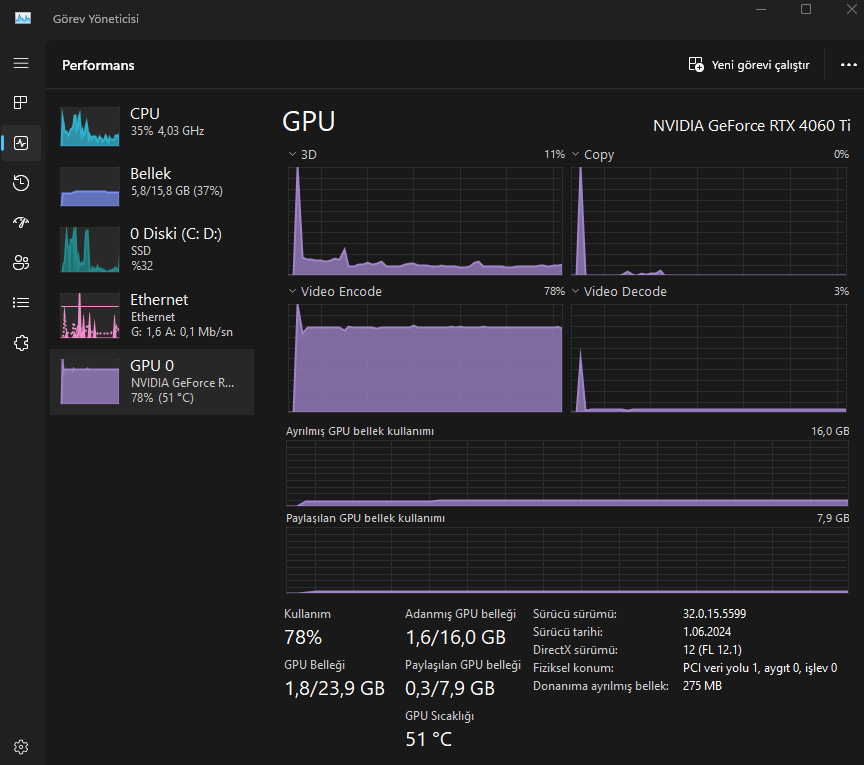
Task: Open the Video Encode engine dropdown
Action: click(x=335, y=292)
